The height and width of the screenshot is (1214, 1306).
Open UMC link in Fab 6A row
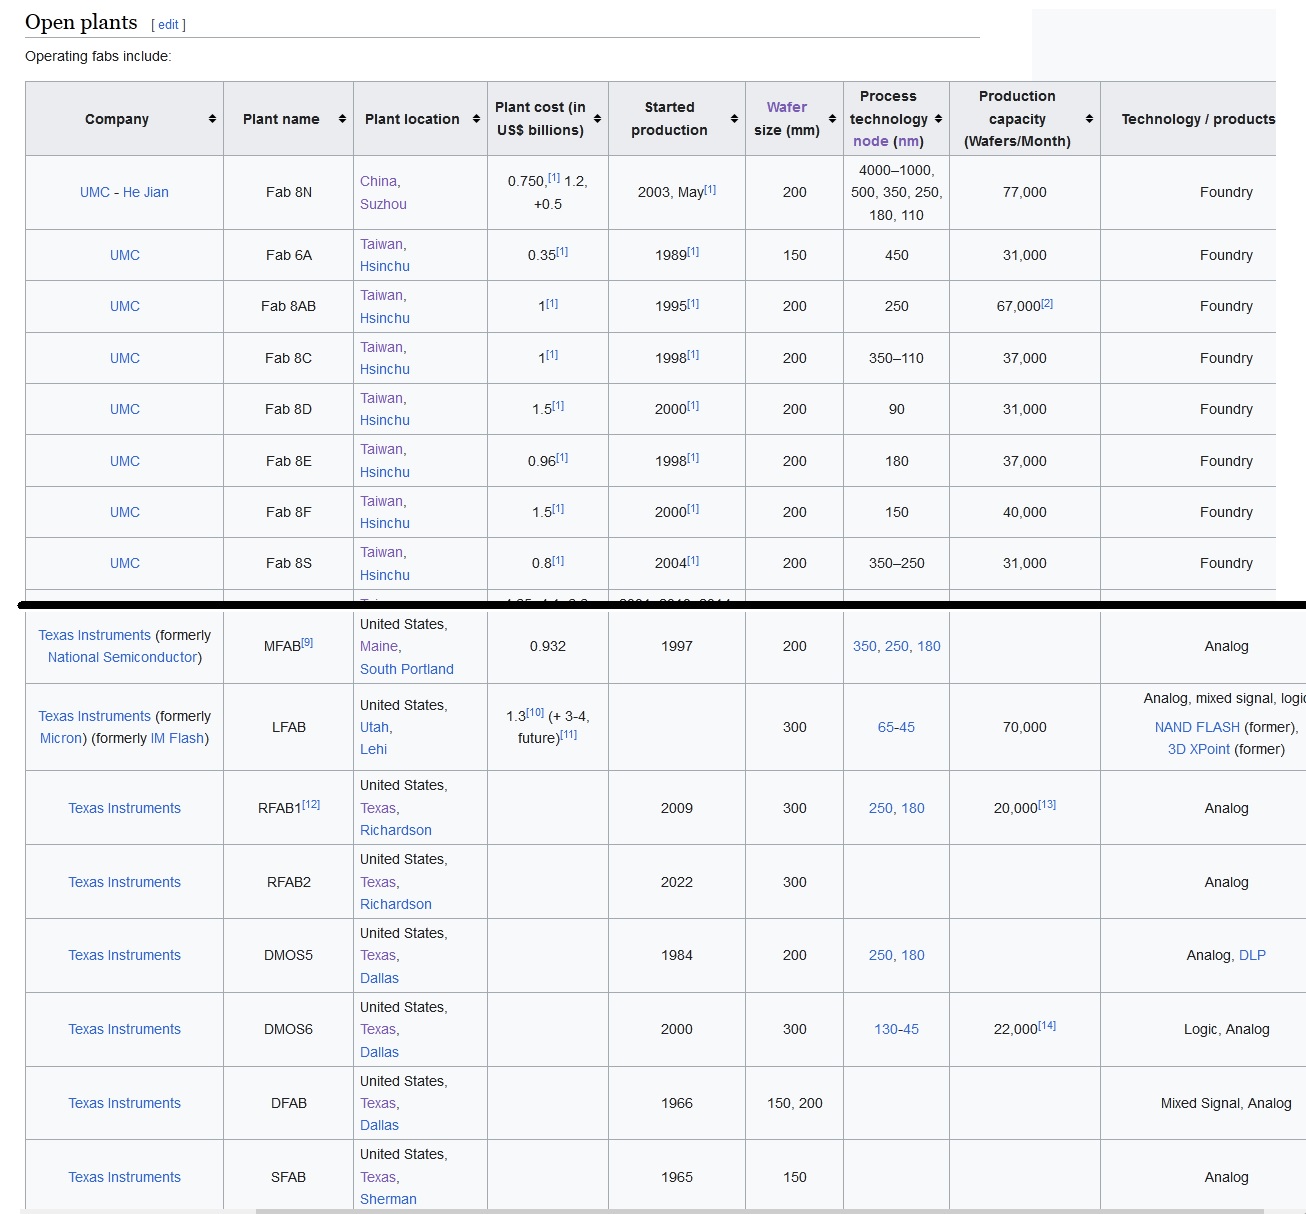125,255
